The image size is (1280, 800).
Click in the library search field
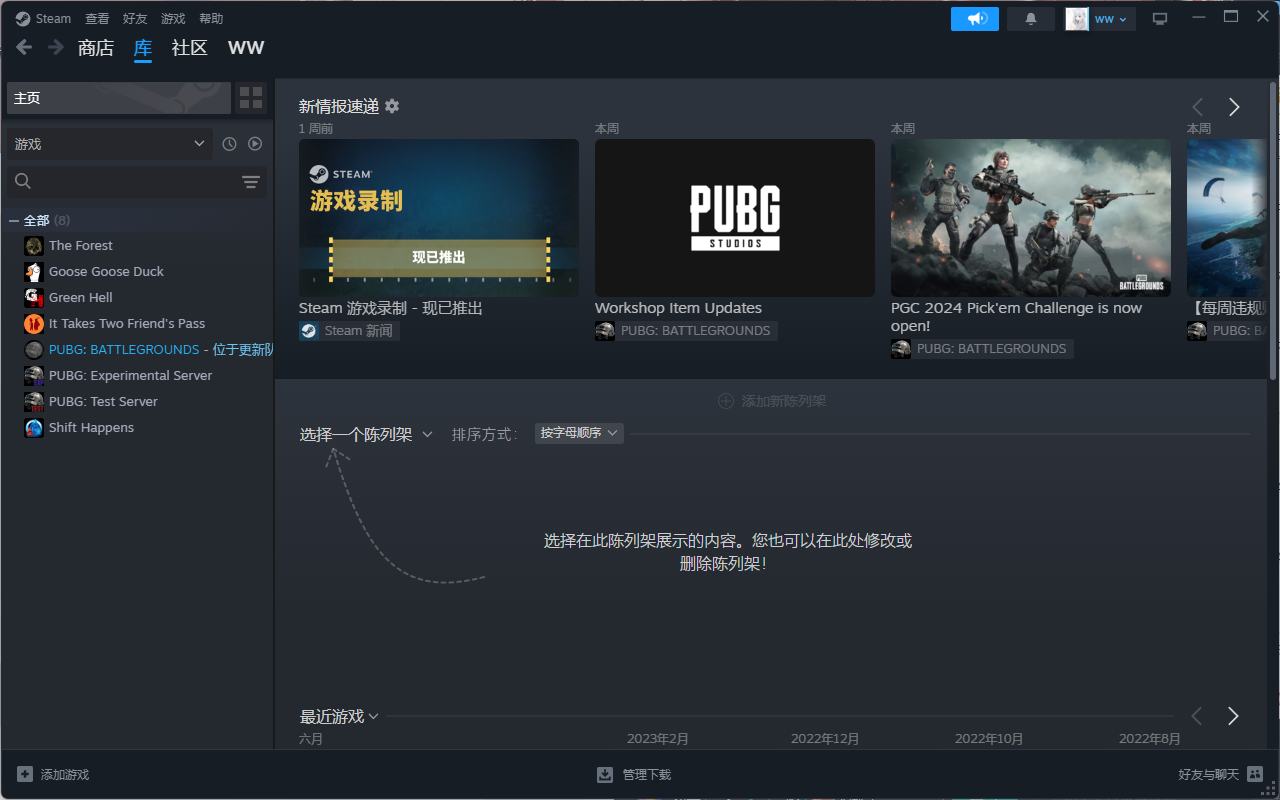pos(137,182)
